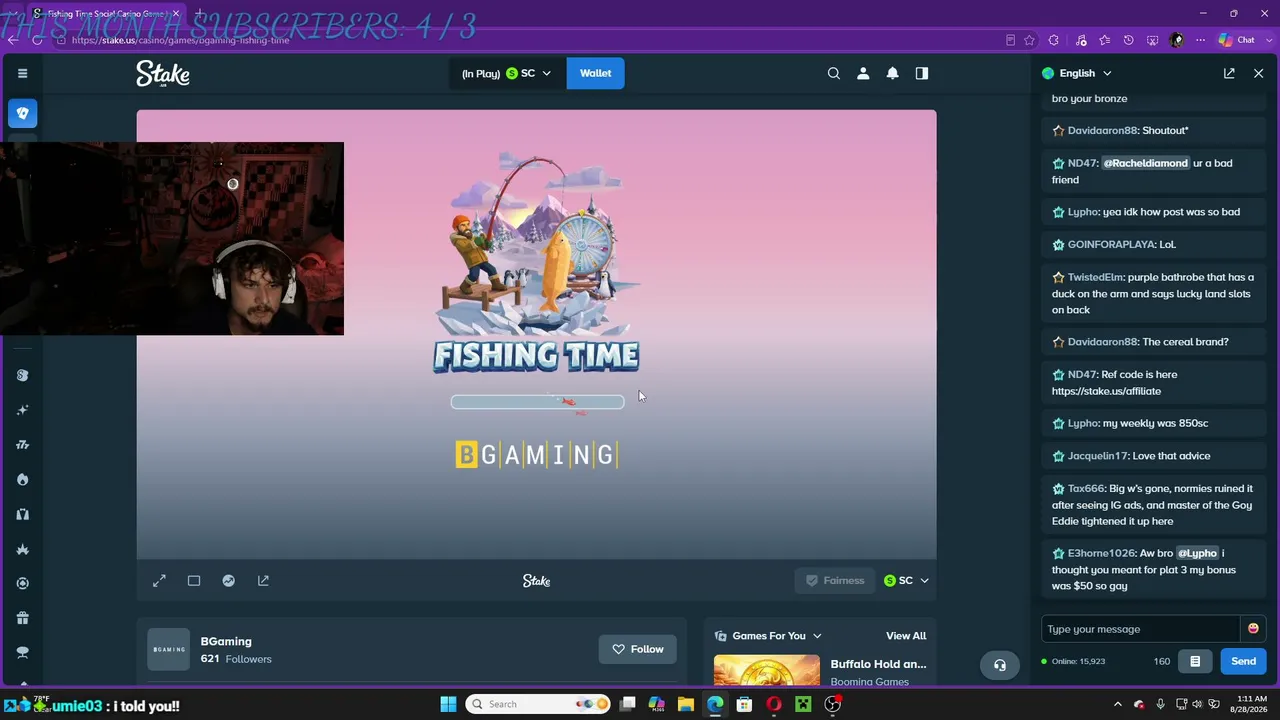Viewport: 1280px width, 720px height.
Task: Open the poker chip sidebar icon
Action: pyautogui.click(x=22, y=583)
